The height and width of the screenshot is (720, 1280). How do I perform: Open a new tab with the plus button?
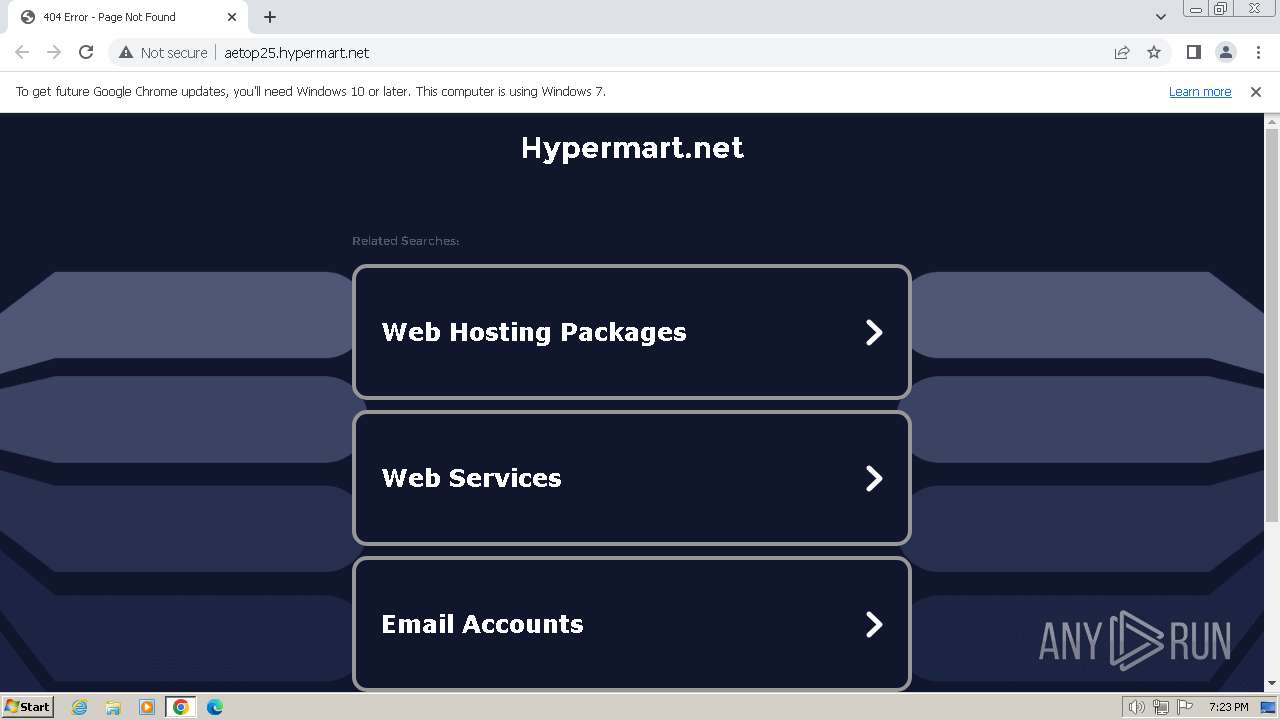pyautogui.click(x=270, y=17)
